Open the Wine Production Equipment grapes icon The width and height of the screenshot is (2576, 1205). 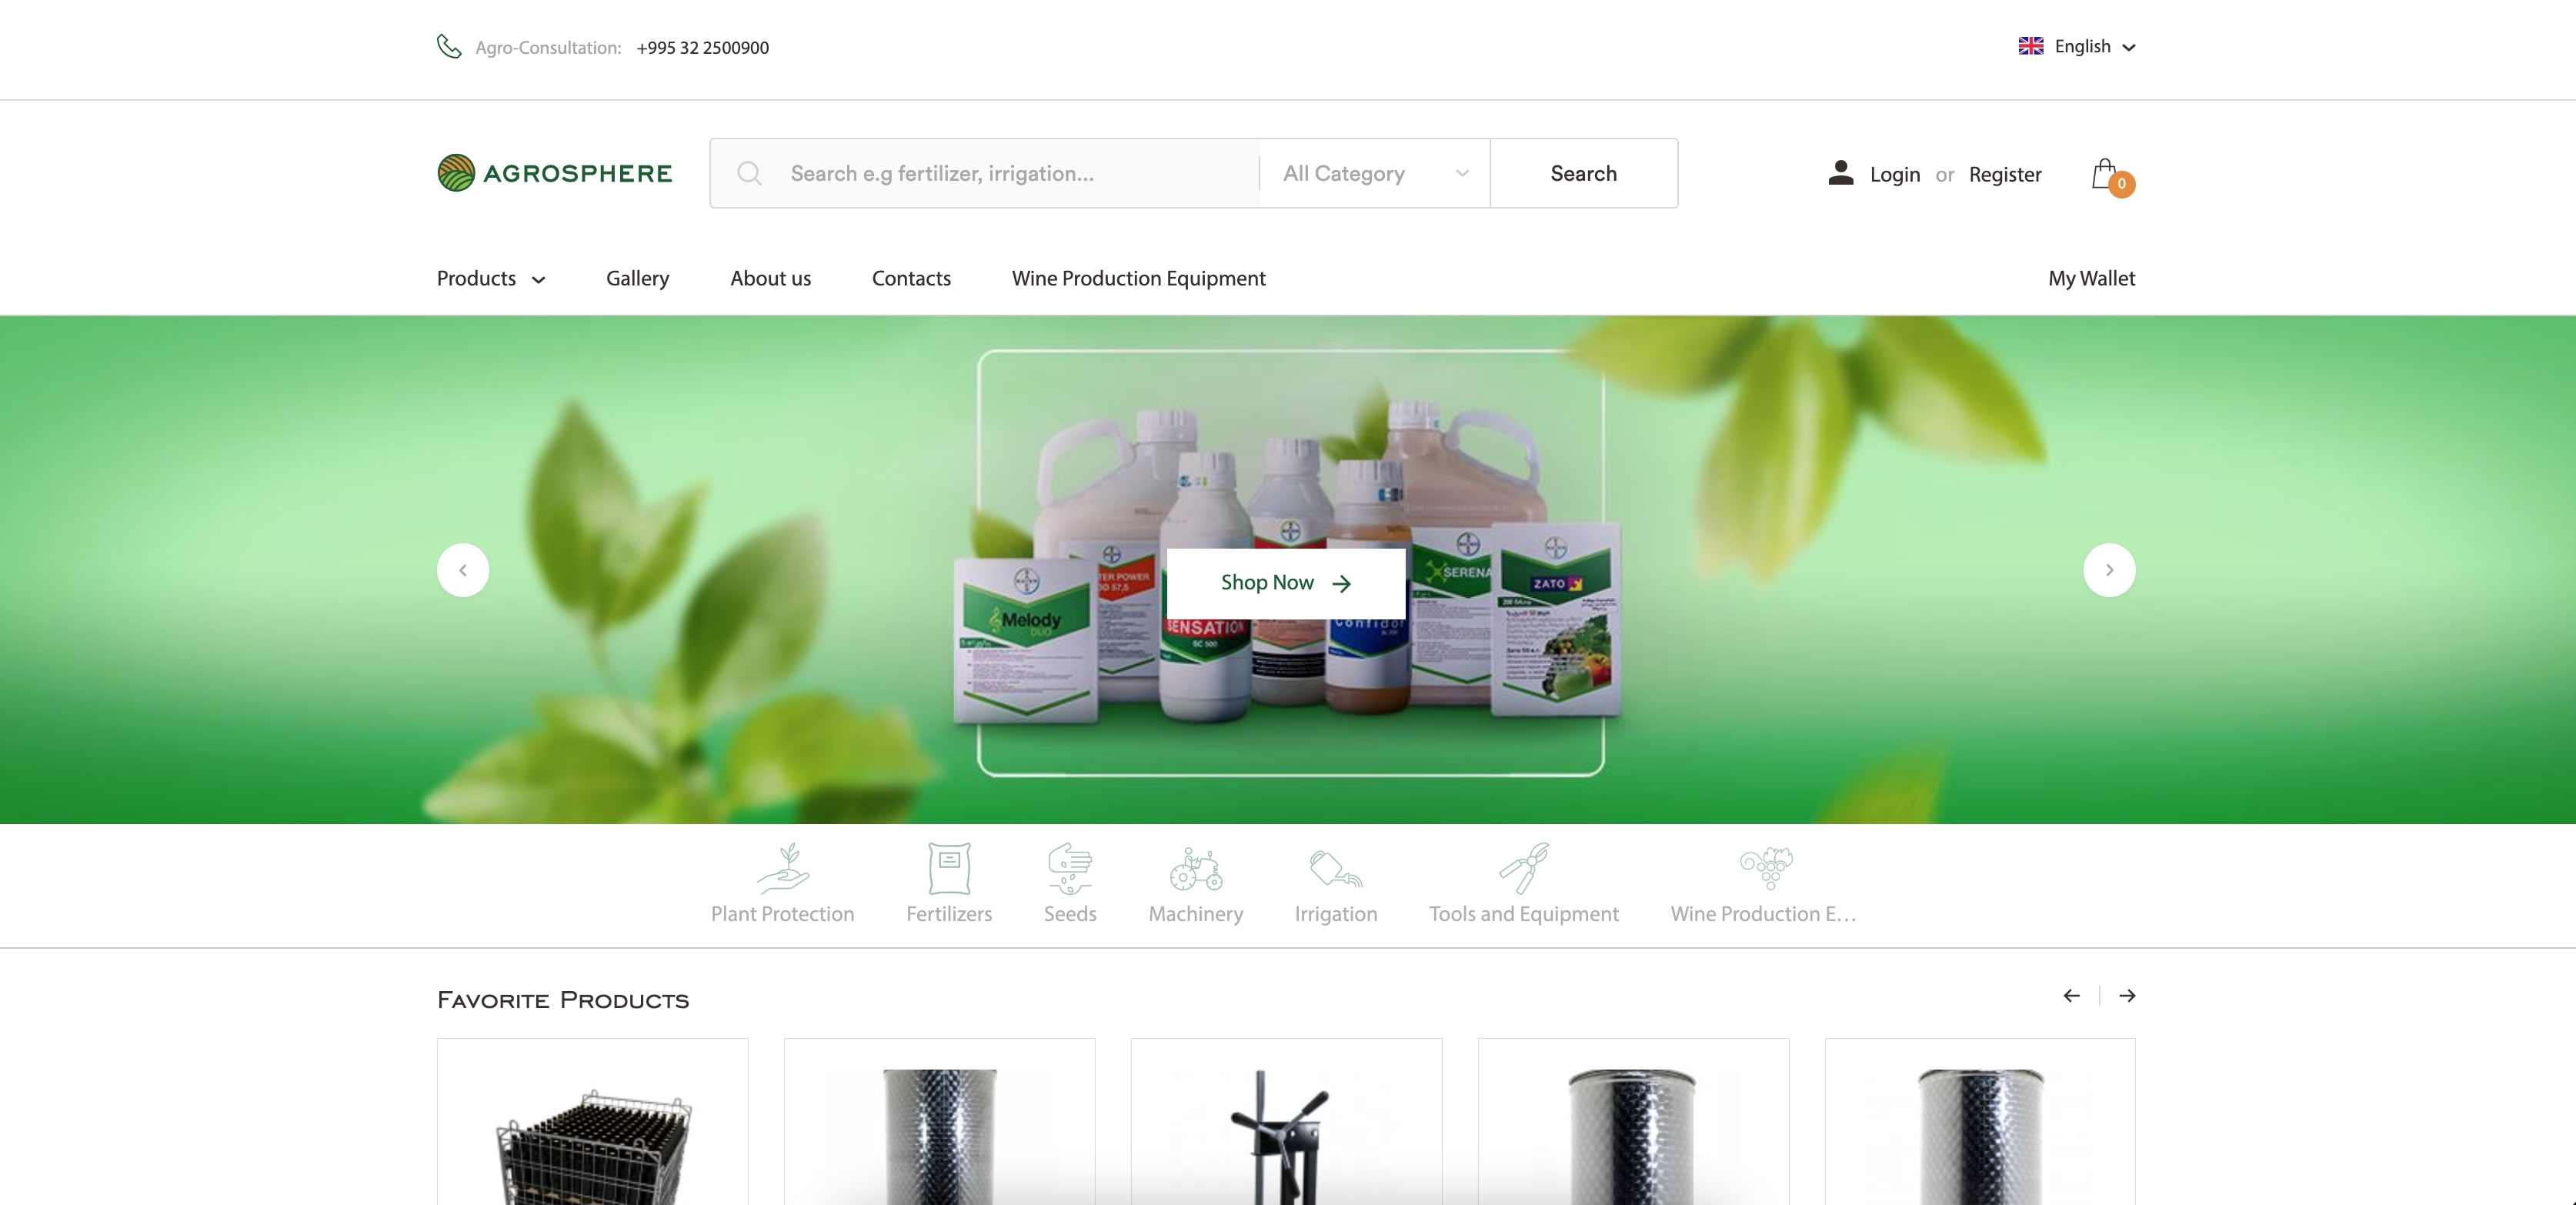(1764, 868)
